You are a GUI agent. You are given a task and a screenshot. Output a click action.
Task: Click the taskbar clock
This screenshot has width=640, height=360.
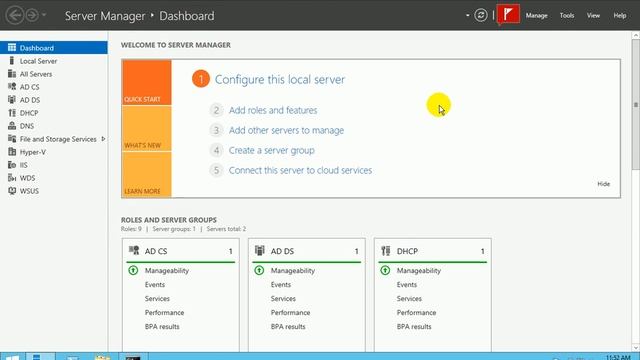[x=618, y=358]
